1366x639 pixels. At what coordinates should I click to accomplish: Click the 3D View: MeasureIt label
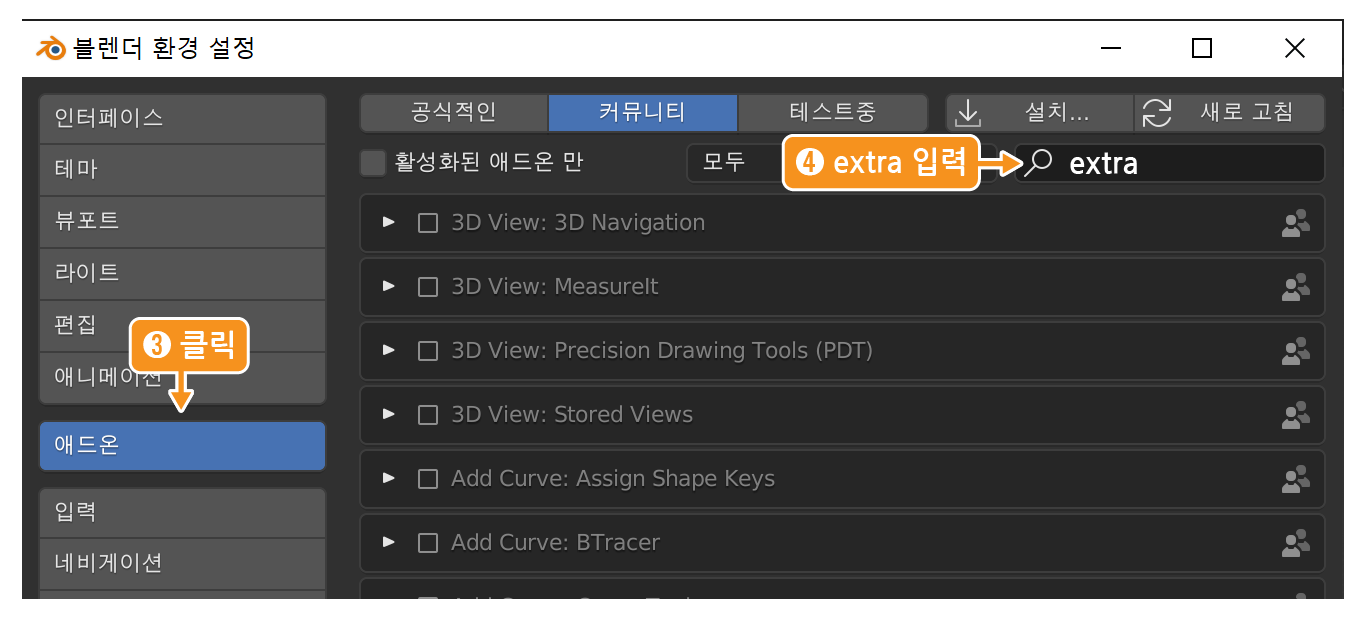point(555,287)
